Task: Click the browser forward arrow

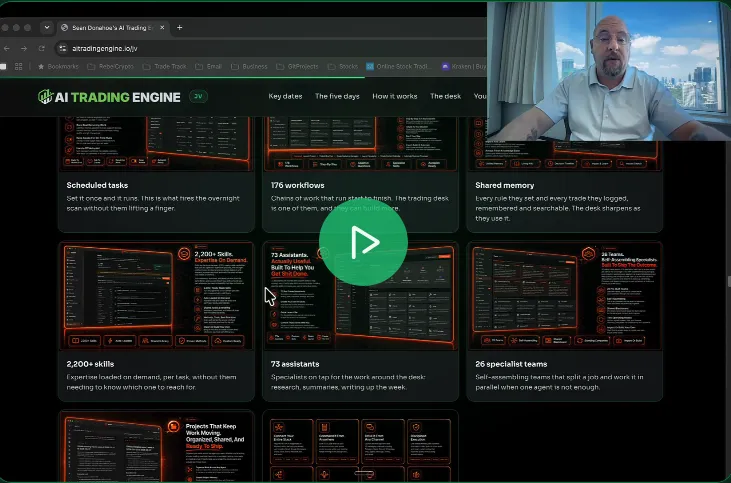Action: [x=24, y=48]
